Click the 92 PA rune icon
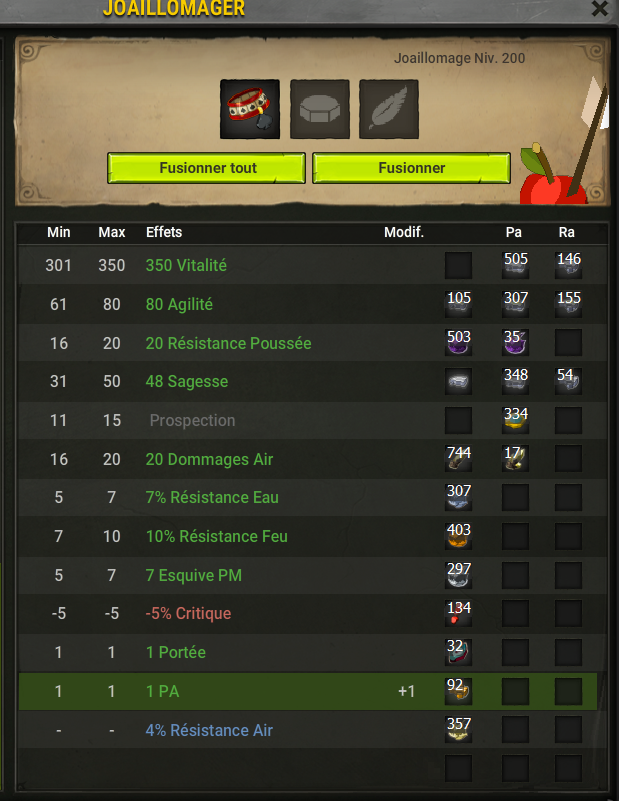The height and width of the screenshot is (801, 619). tap(459, 691)
